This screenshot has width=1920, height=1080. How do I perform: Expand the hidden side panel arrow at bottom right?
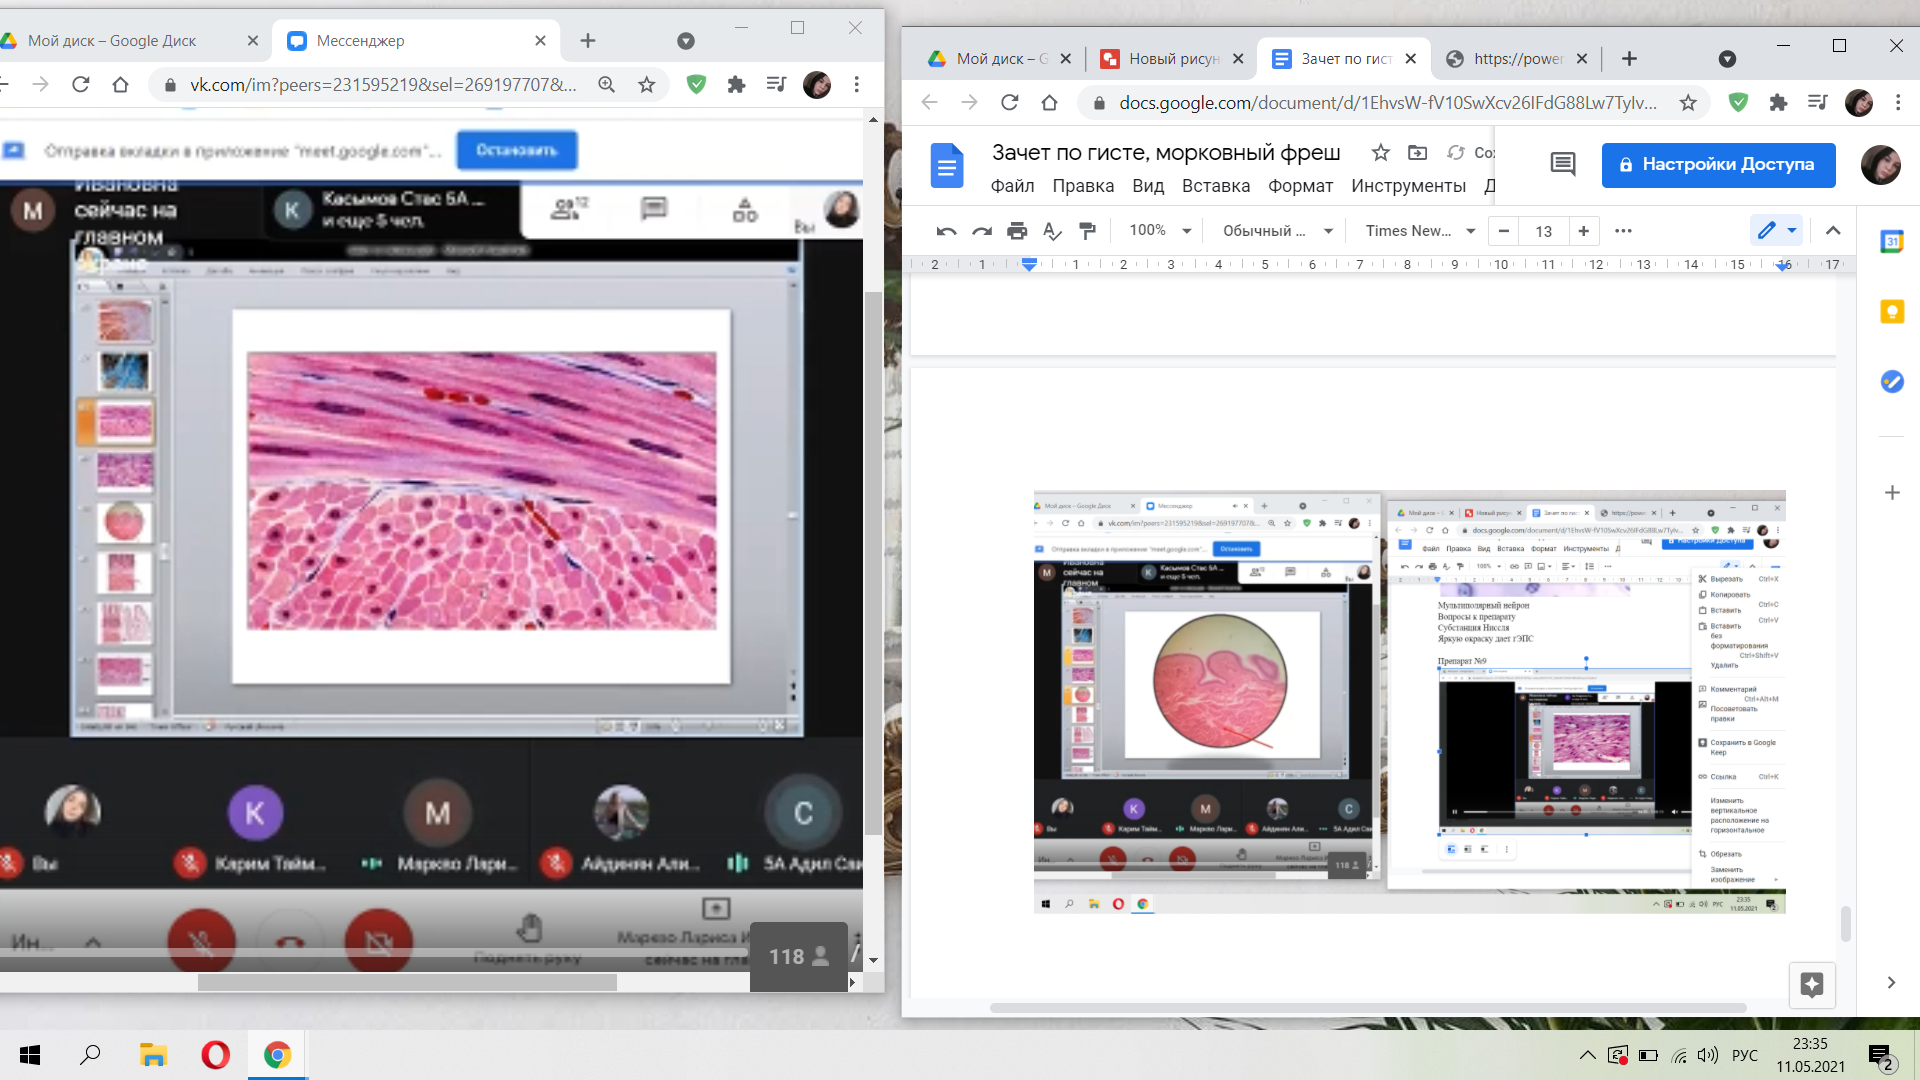[x=1891, y=983]
